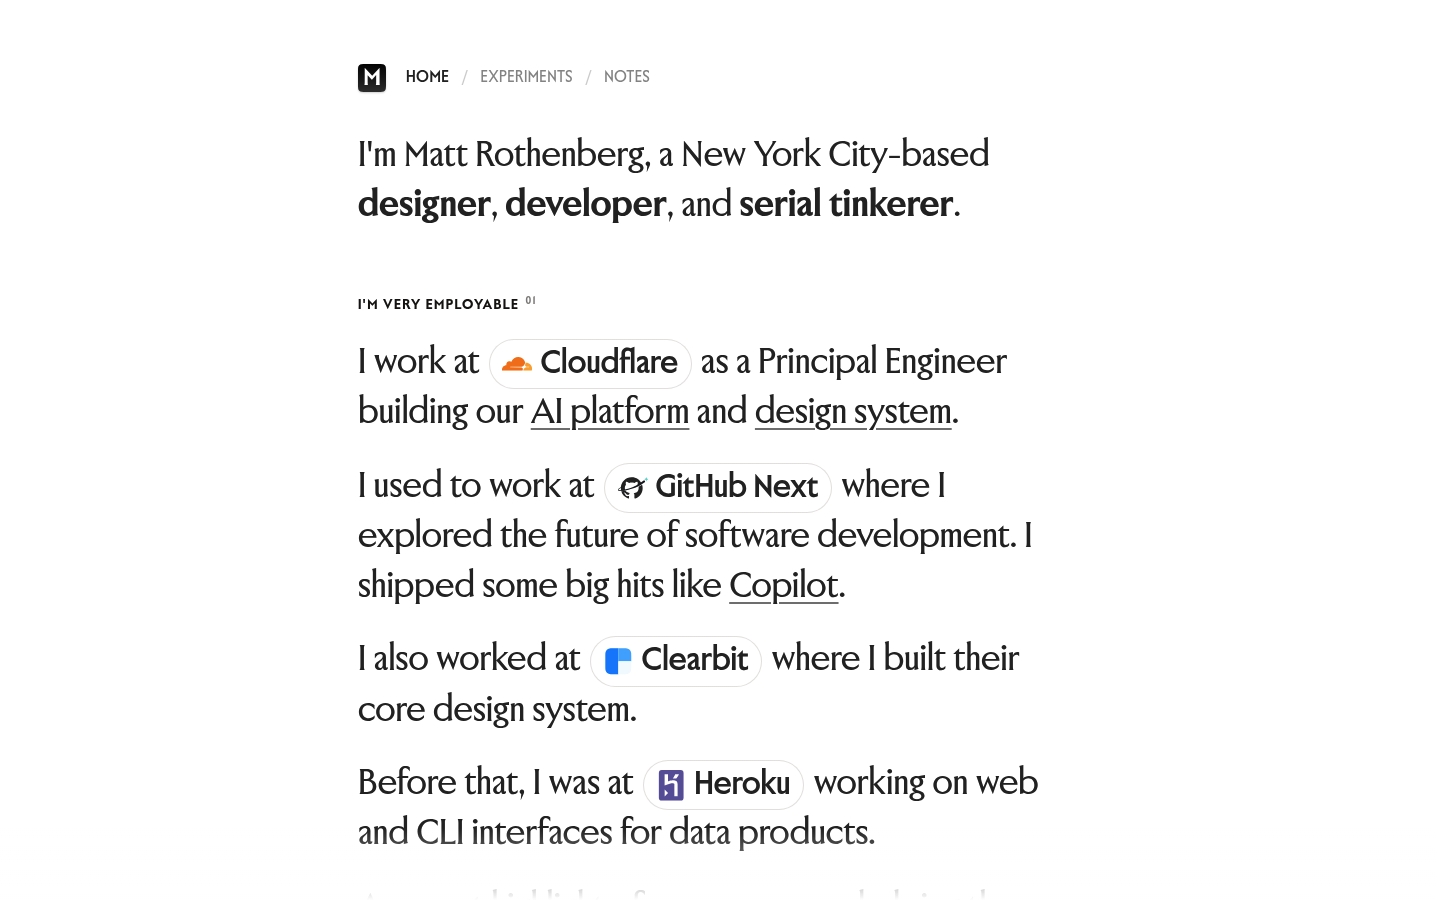Open the NOTES nav link
The height and width of the screenshot is (900, 1440).
(x=627, y=77)
